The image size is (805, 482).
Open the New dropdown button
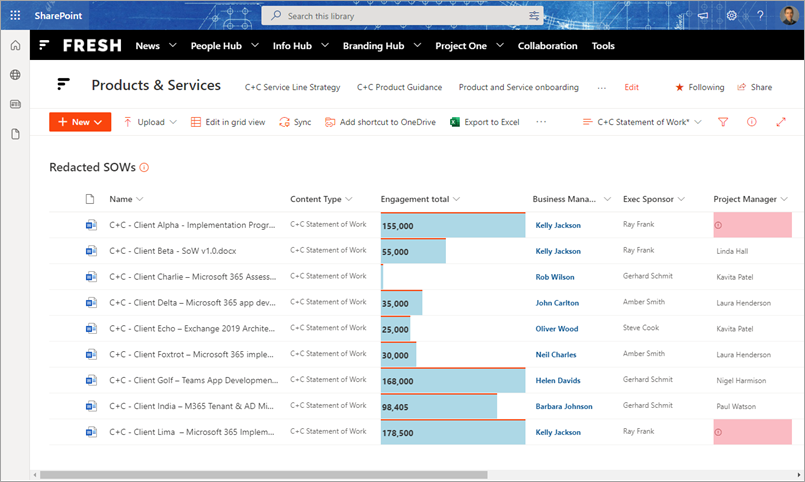[x=80, y=122]
